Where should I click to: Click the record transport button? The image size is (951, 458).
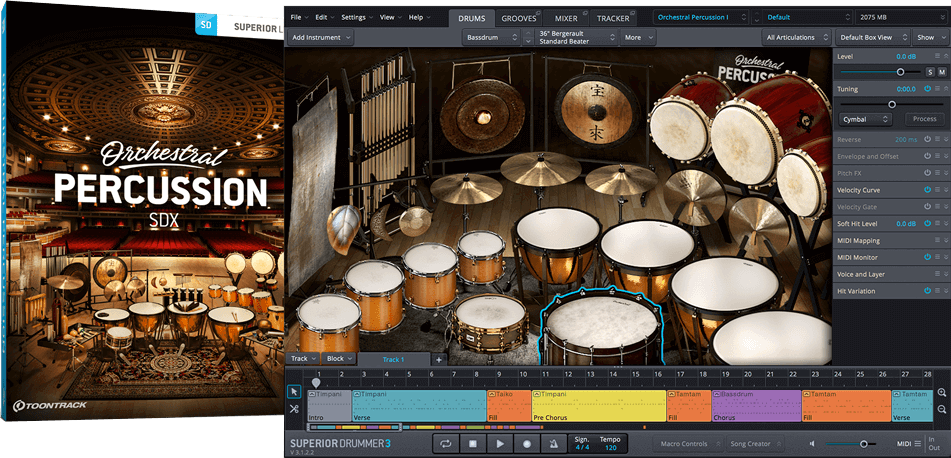[527, 443]
